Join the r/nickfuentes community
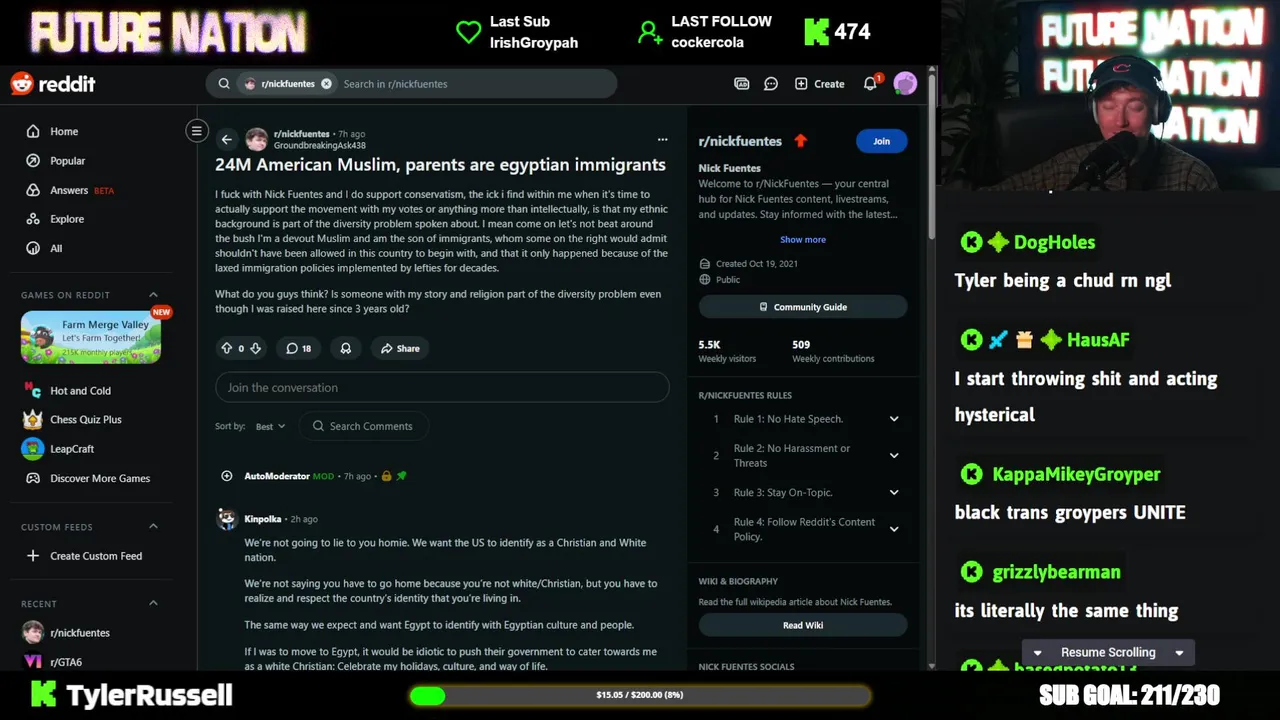The image size is (1280, 720). (x=881, y=141)
